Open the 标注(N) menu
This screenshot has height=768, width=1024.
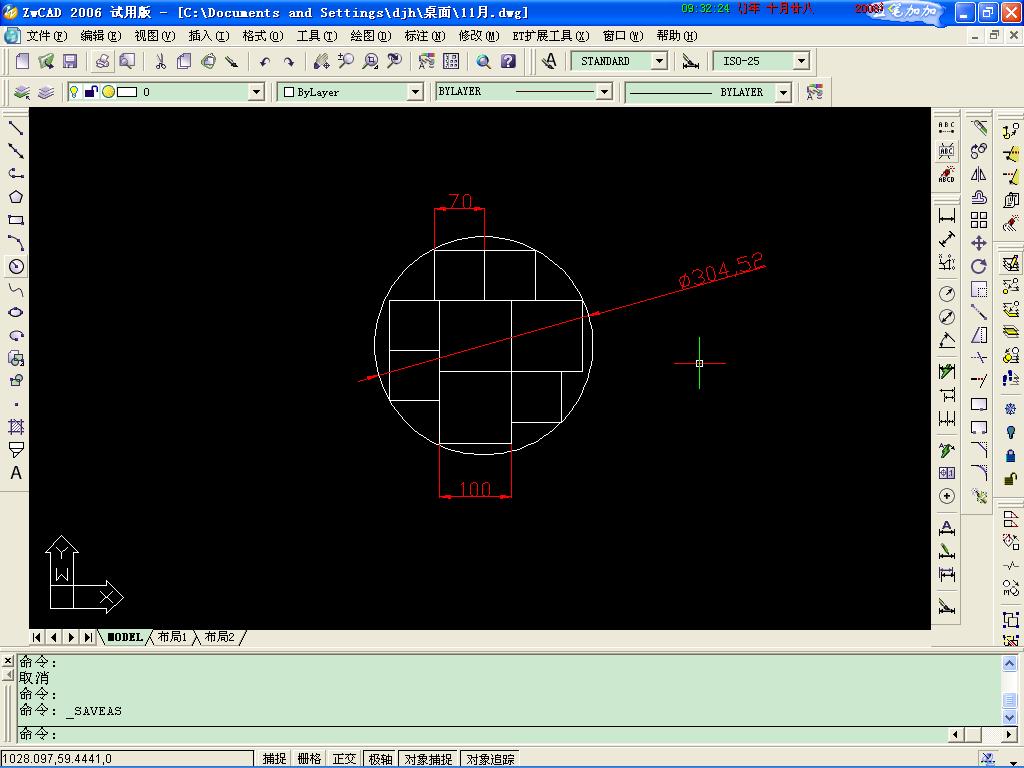(x=425, y=36)
